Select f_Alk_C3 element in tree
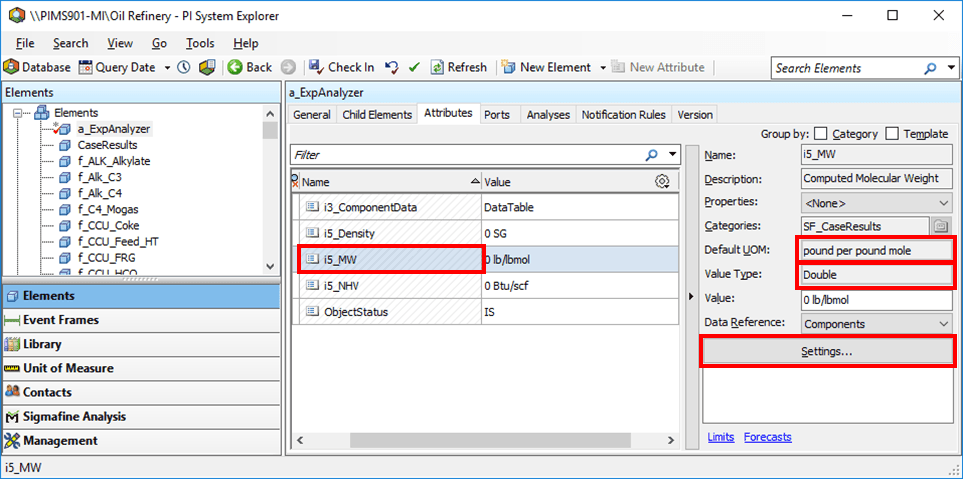Screen dimensions: 963x479 pyautogui.click(x=99, y=177)
